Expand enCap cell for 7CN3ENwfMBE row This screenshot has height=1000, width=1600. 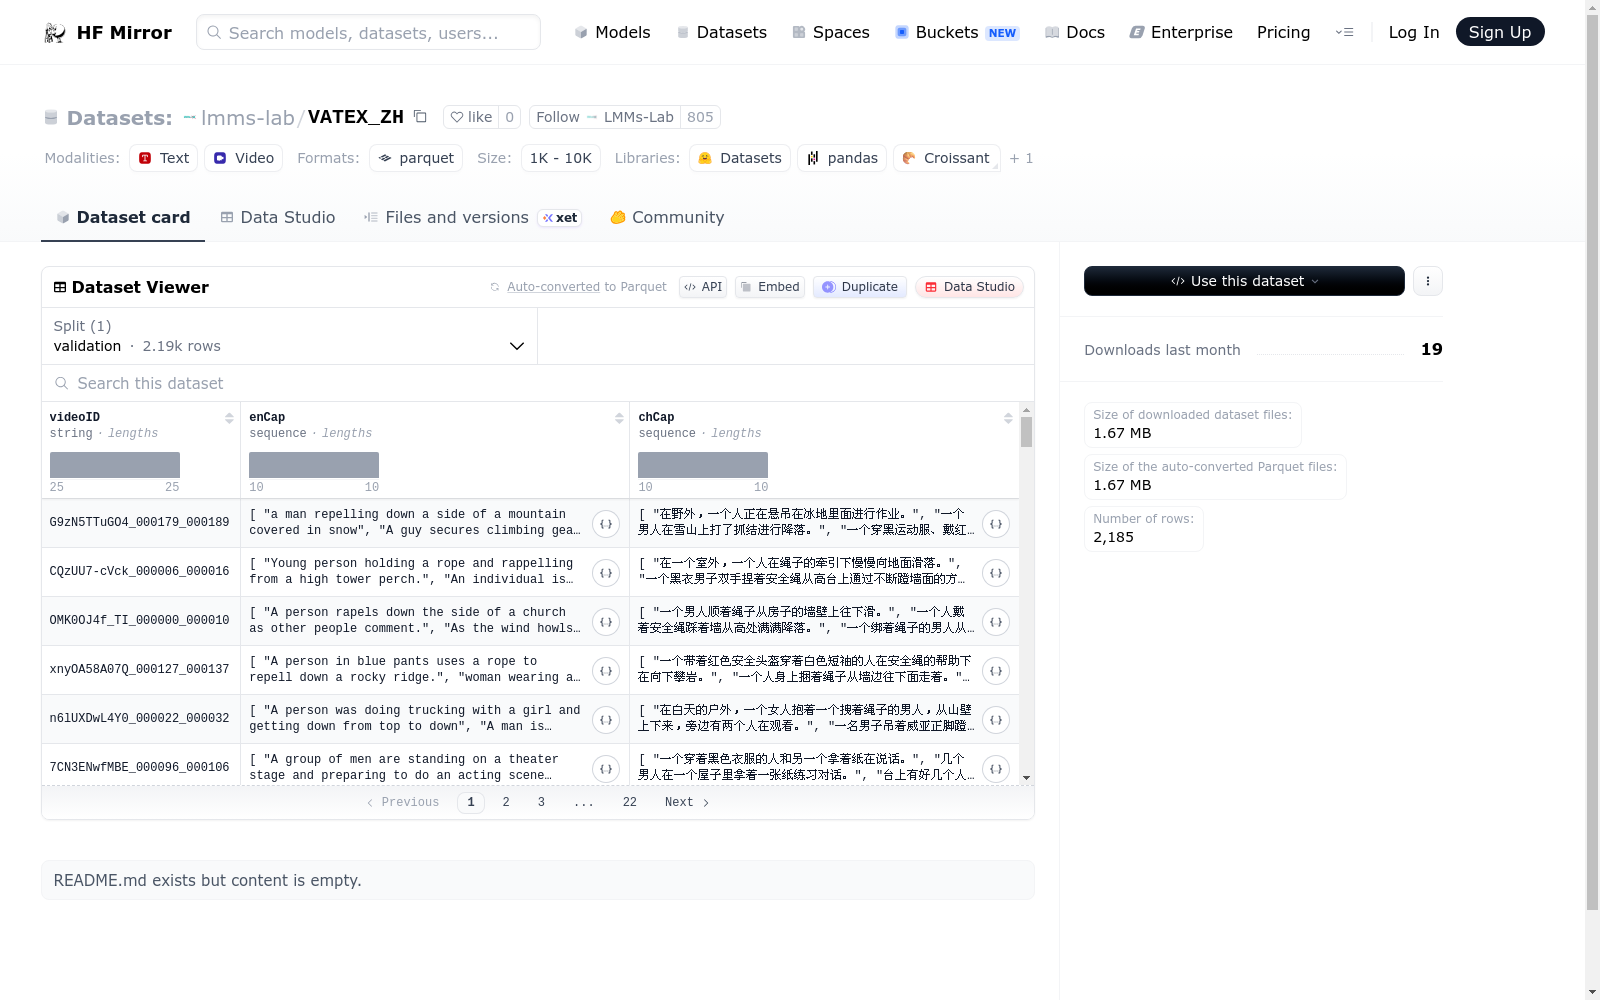606,769
